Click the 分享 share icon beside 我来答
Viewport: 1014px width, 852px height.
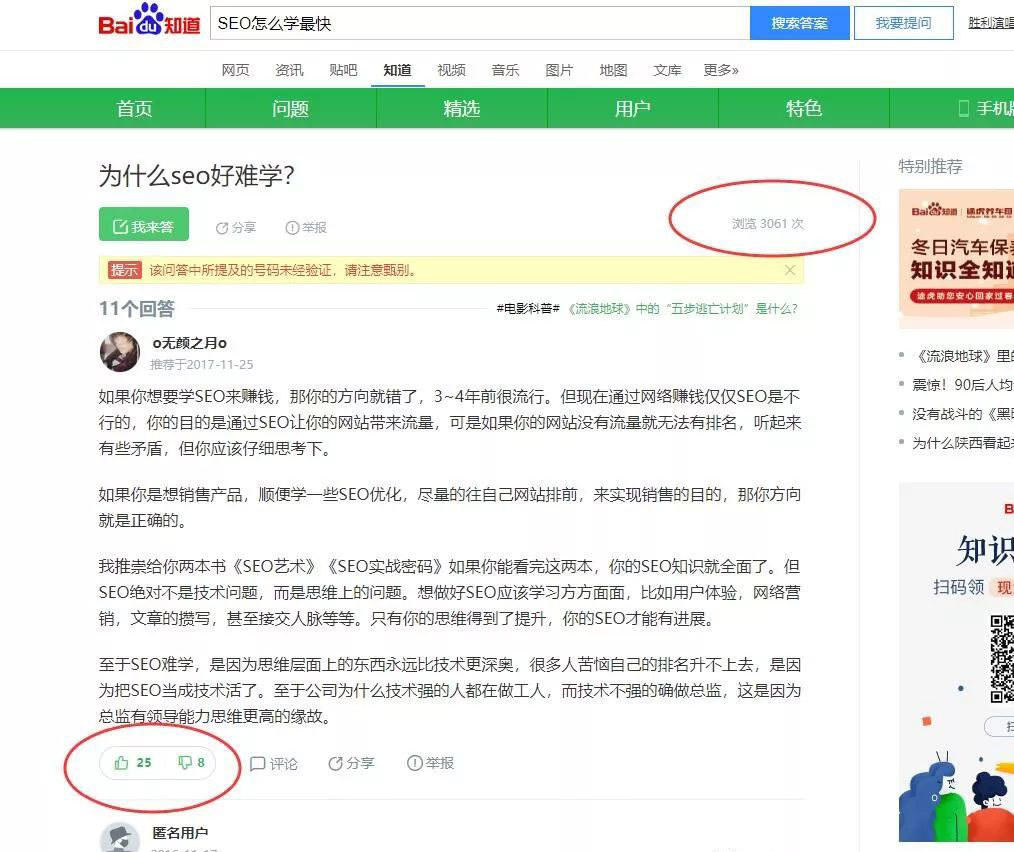[x=222, y=228]
